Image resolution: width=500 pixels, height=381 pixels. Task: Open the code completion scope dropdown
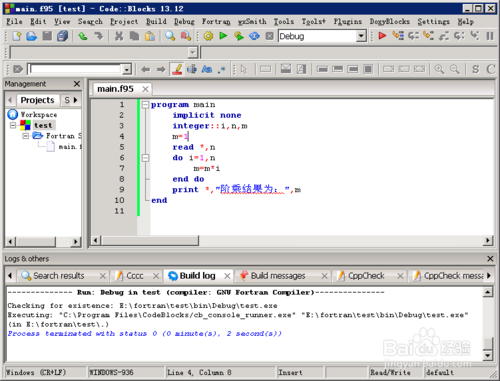point(193,53)
